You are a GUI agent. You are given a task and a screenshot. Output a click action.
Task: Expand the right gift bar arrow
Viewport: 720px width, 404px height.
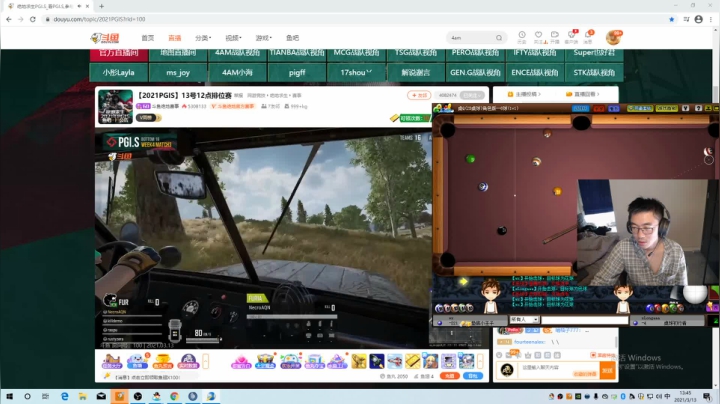coord(481,361)
